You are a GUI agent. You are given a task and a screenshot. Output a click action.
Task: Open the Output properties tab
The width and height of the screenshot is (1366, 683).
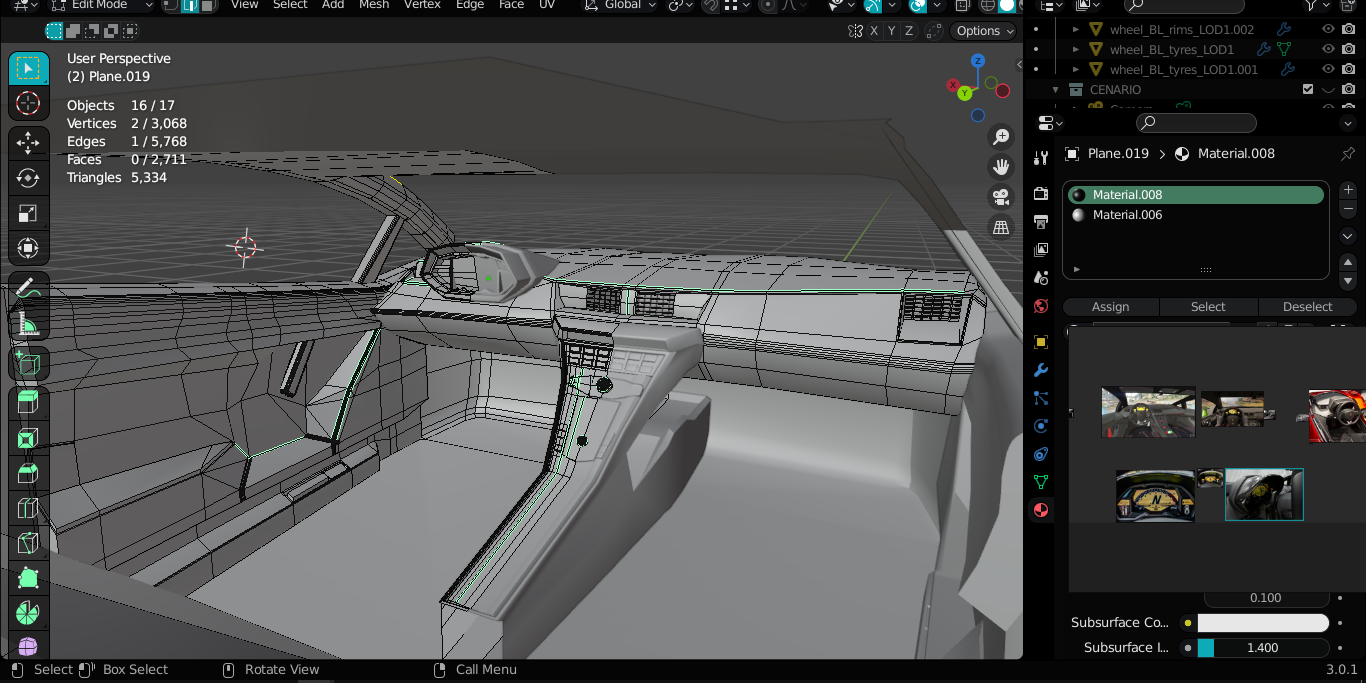pos(1041,221)
